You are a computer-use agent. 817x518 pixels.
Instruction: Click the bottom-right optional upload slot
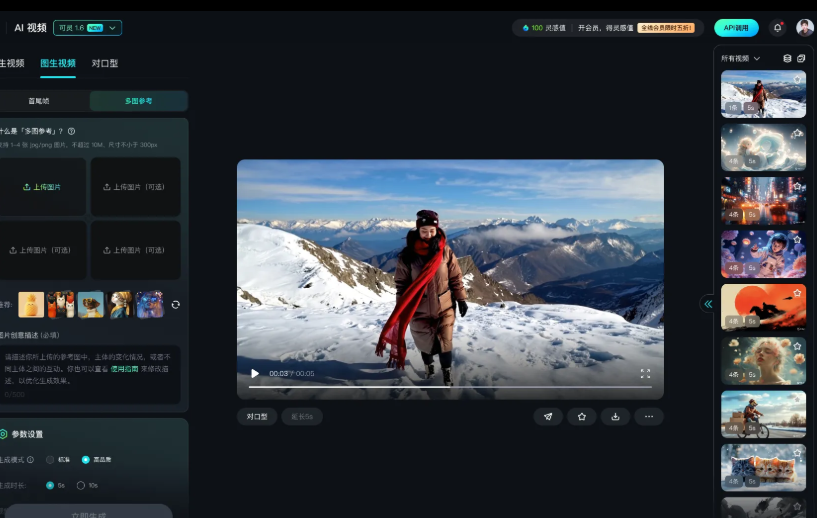pyautogui.click(x=135, y=250)
